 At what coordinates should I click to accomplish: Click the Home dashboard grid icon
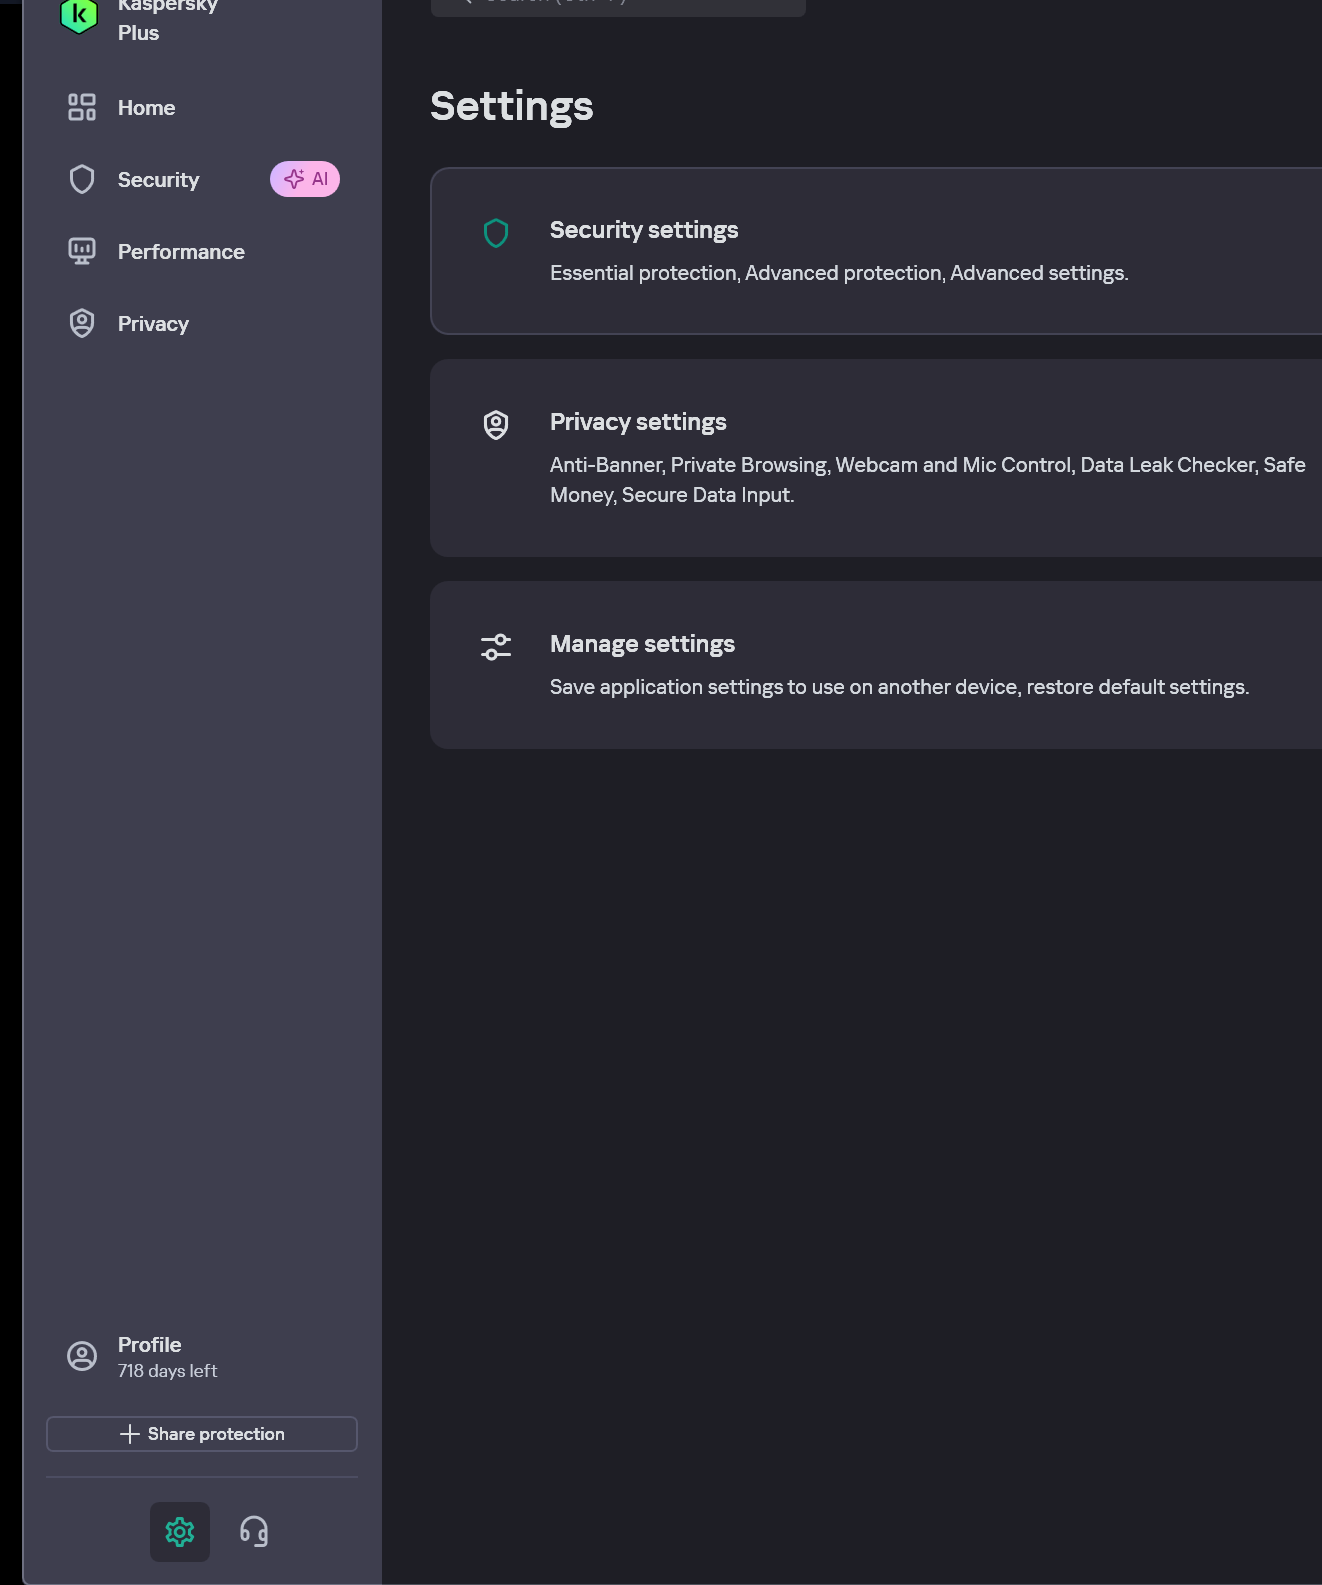(x=82, y=108)
